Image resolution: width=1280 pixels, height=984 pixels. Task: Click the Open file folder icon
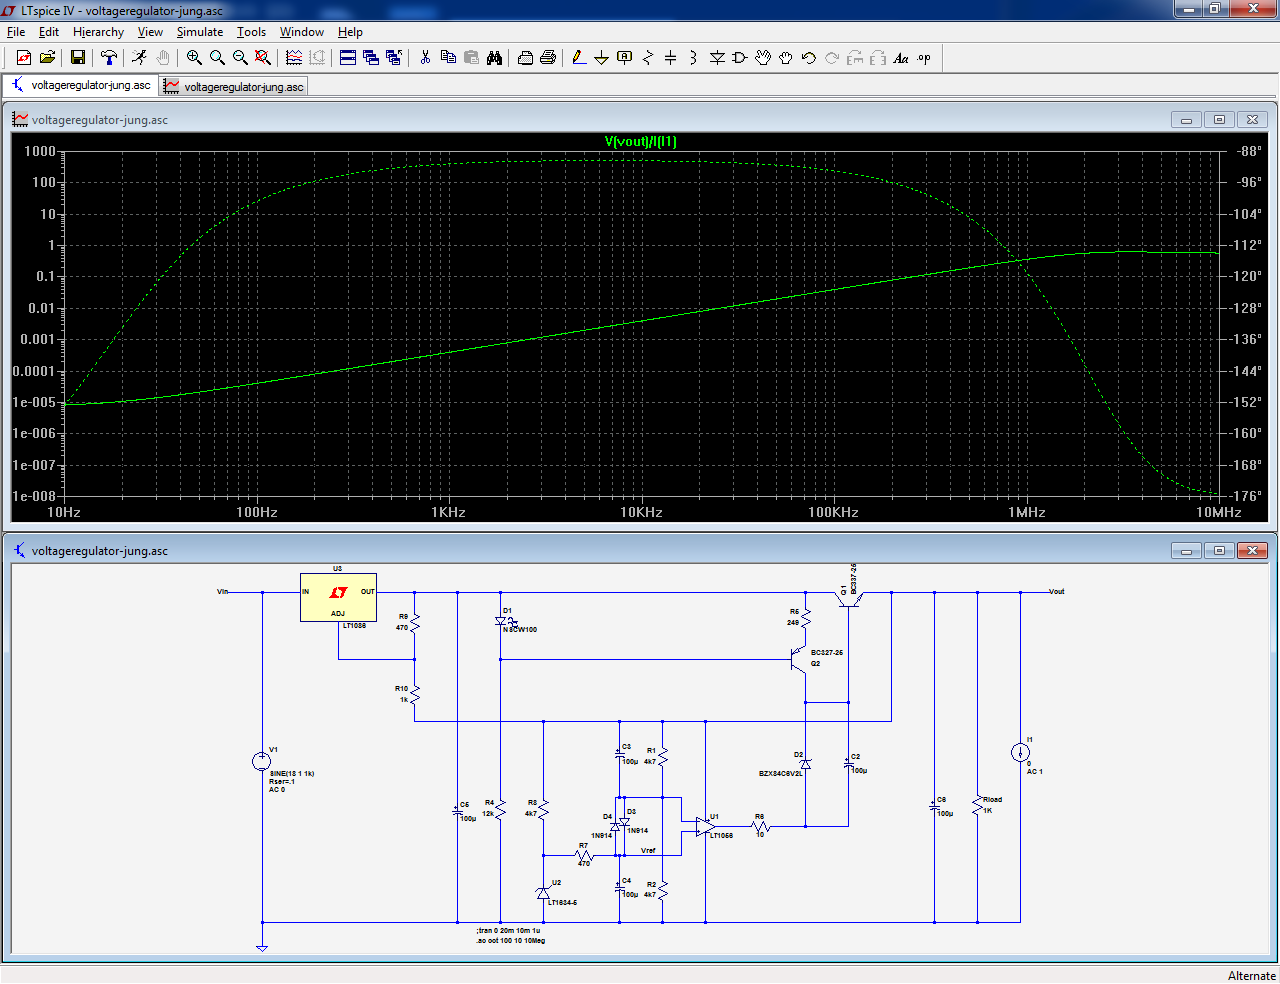(x=47, y=58)
